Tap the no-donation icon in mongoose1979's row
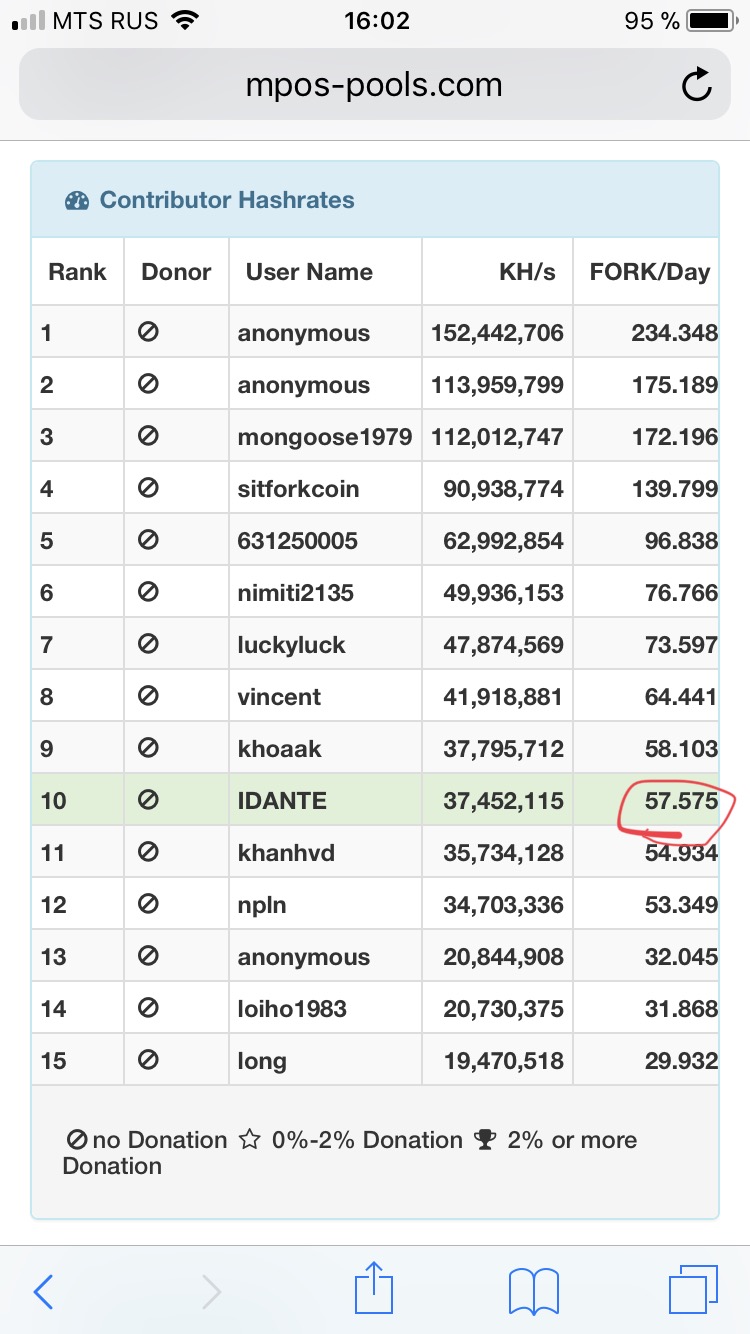This screenshot has width=750, height=1334. point(148,436)
